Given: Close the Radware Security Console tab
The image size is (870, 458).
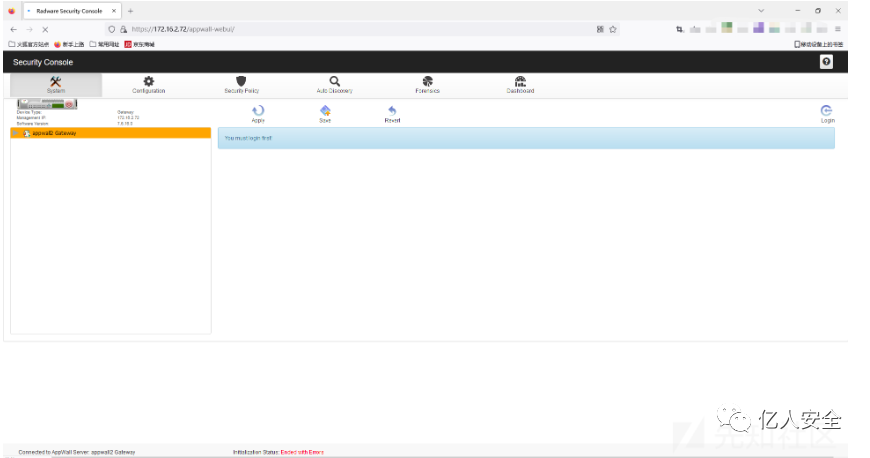Looking at the screenshot, I should (x=114, y=11).
